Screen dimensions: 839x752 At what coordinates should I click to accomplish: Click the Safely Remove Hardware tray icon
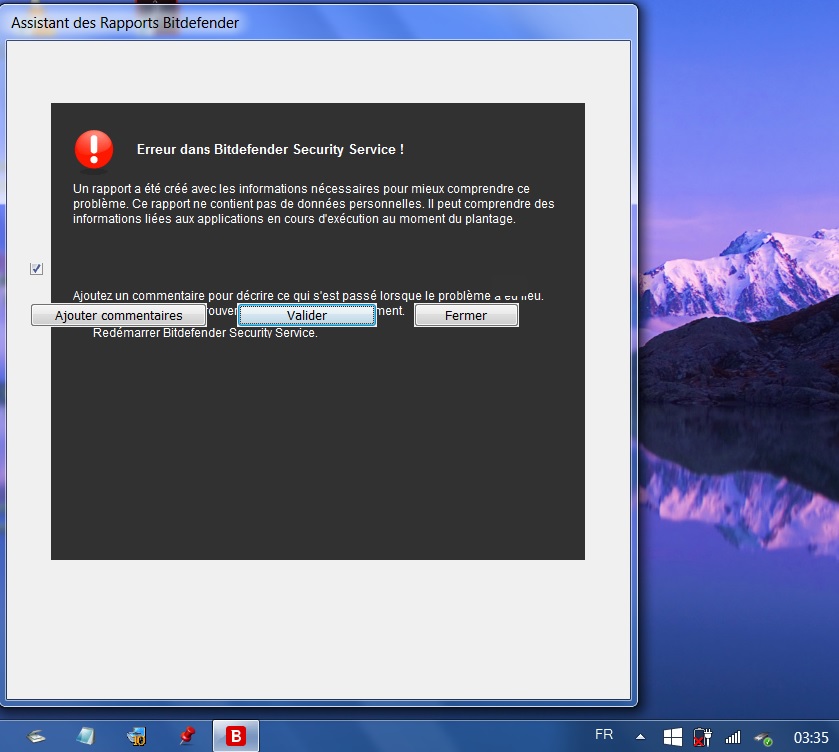pos(764,738)
